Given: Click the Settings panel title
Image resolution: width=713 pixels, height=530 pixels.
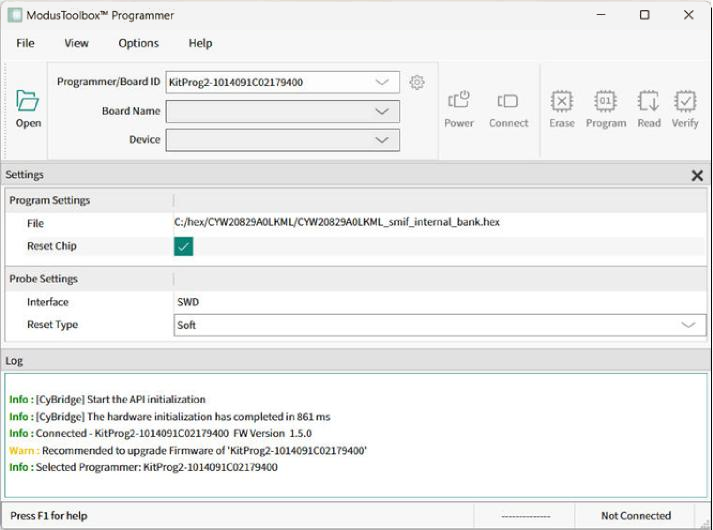Looking at the screenshot, I should [25, 175].
